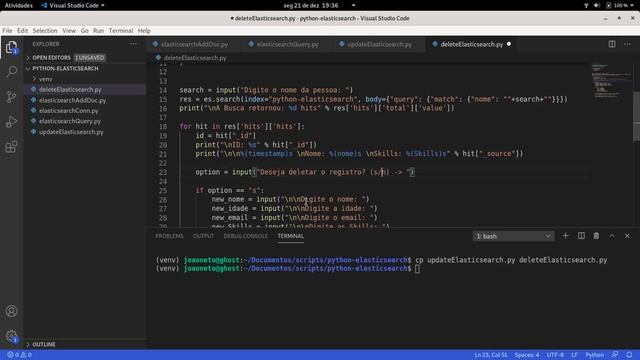This screenshot has width=640, height=360.
Task: Open the feedback icon in status bar
Action: coord(615,355)
